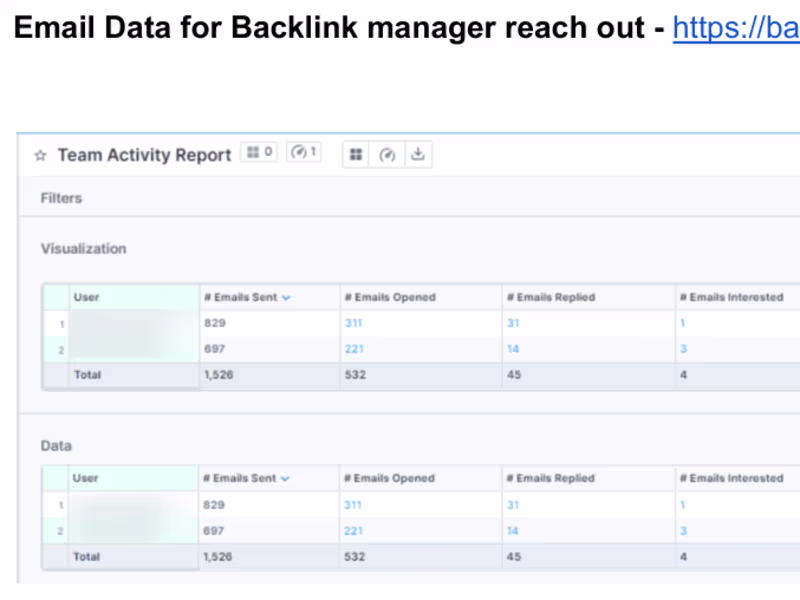Viewport: 800px width, 600px height.
Task: Click 14 emails replied link in Data table
Action: (x=513, y=531)
